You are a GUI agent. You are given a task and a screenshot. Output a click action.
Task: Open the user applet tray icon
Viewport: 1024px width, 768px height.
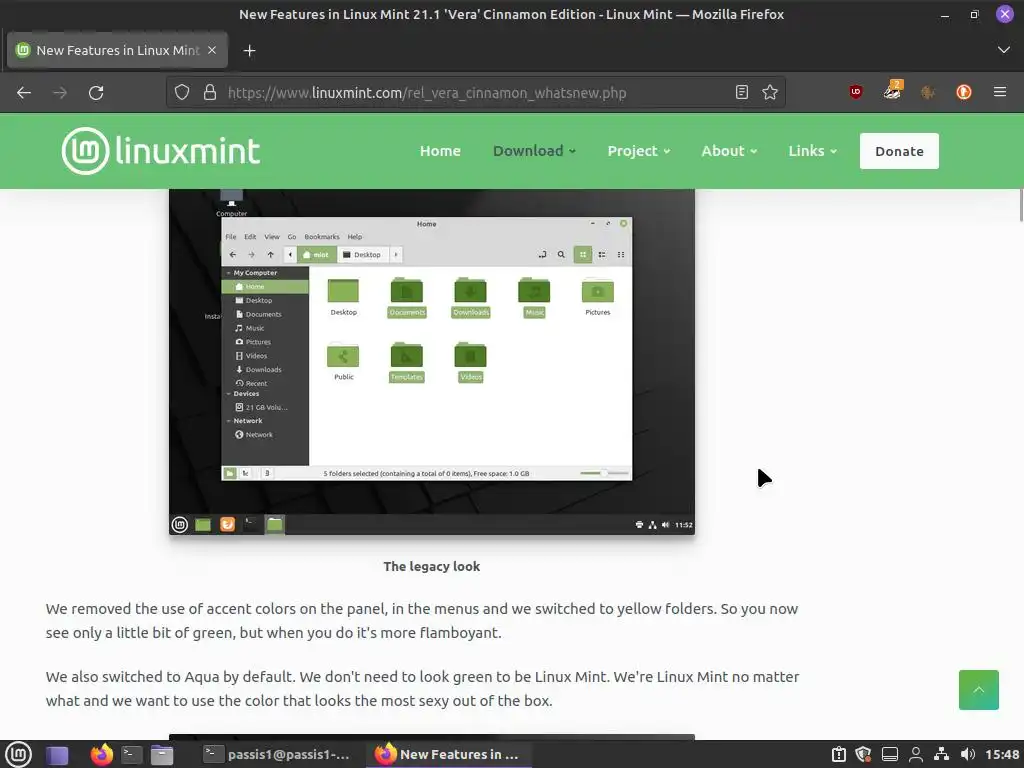coord(916,755)
